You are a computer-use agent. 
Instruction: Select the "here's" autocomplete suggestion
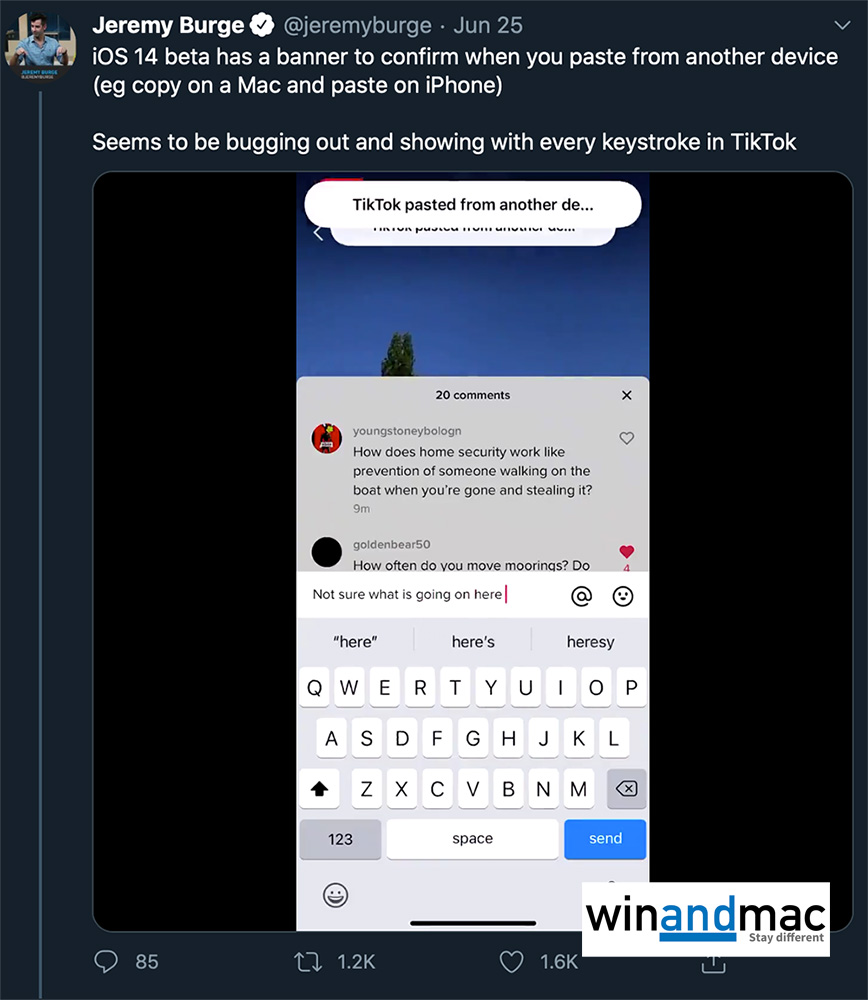(x=473, y=642)
